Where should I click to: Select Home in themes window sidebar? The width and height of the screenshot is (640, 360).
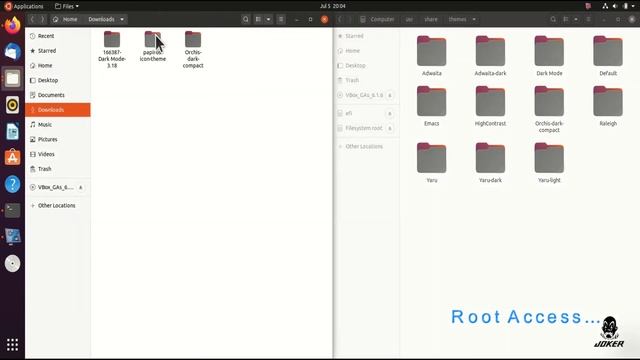pos(367,51)
